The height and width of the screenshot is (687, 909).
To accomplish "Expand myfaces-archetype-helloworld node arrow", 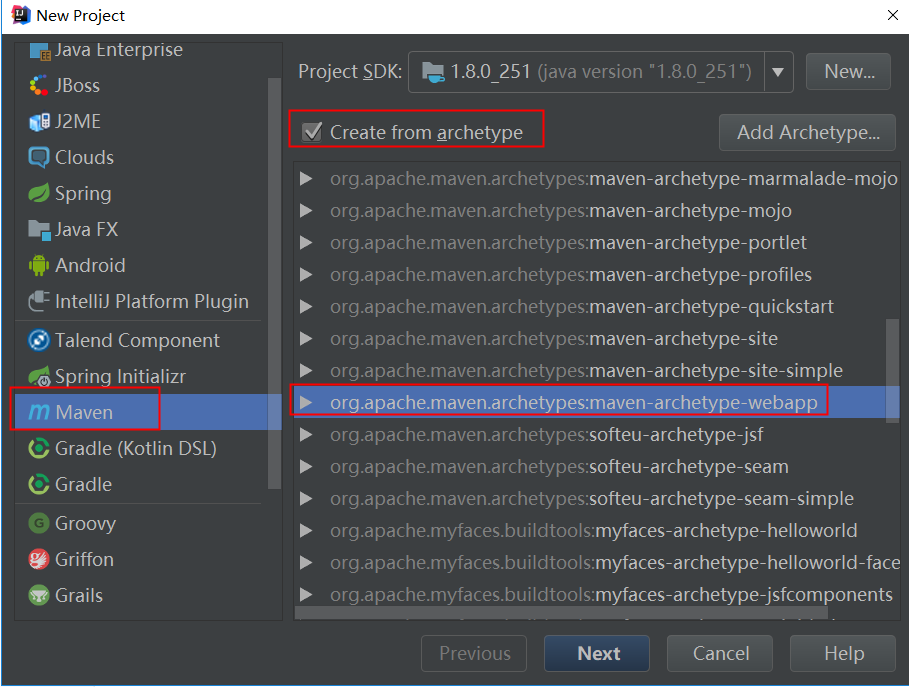I will point(306,530).
